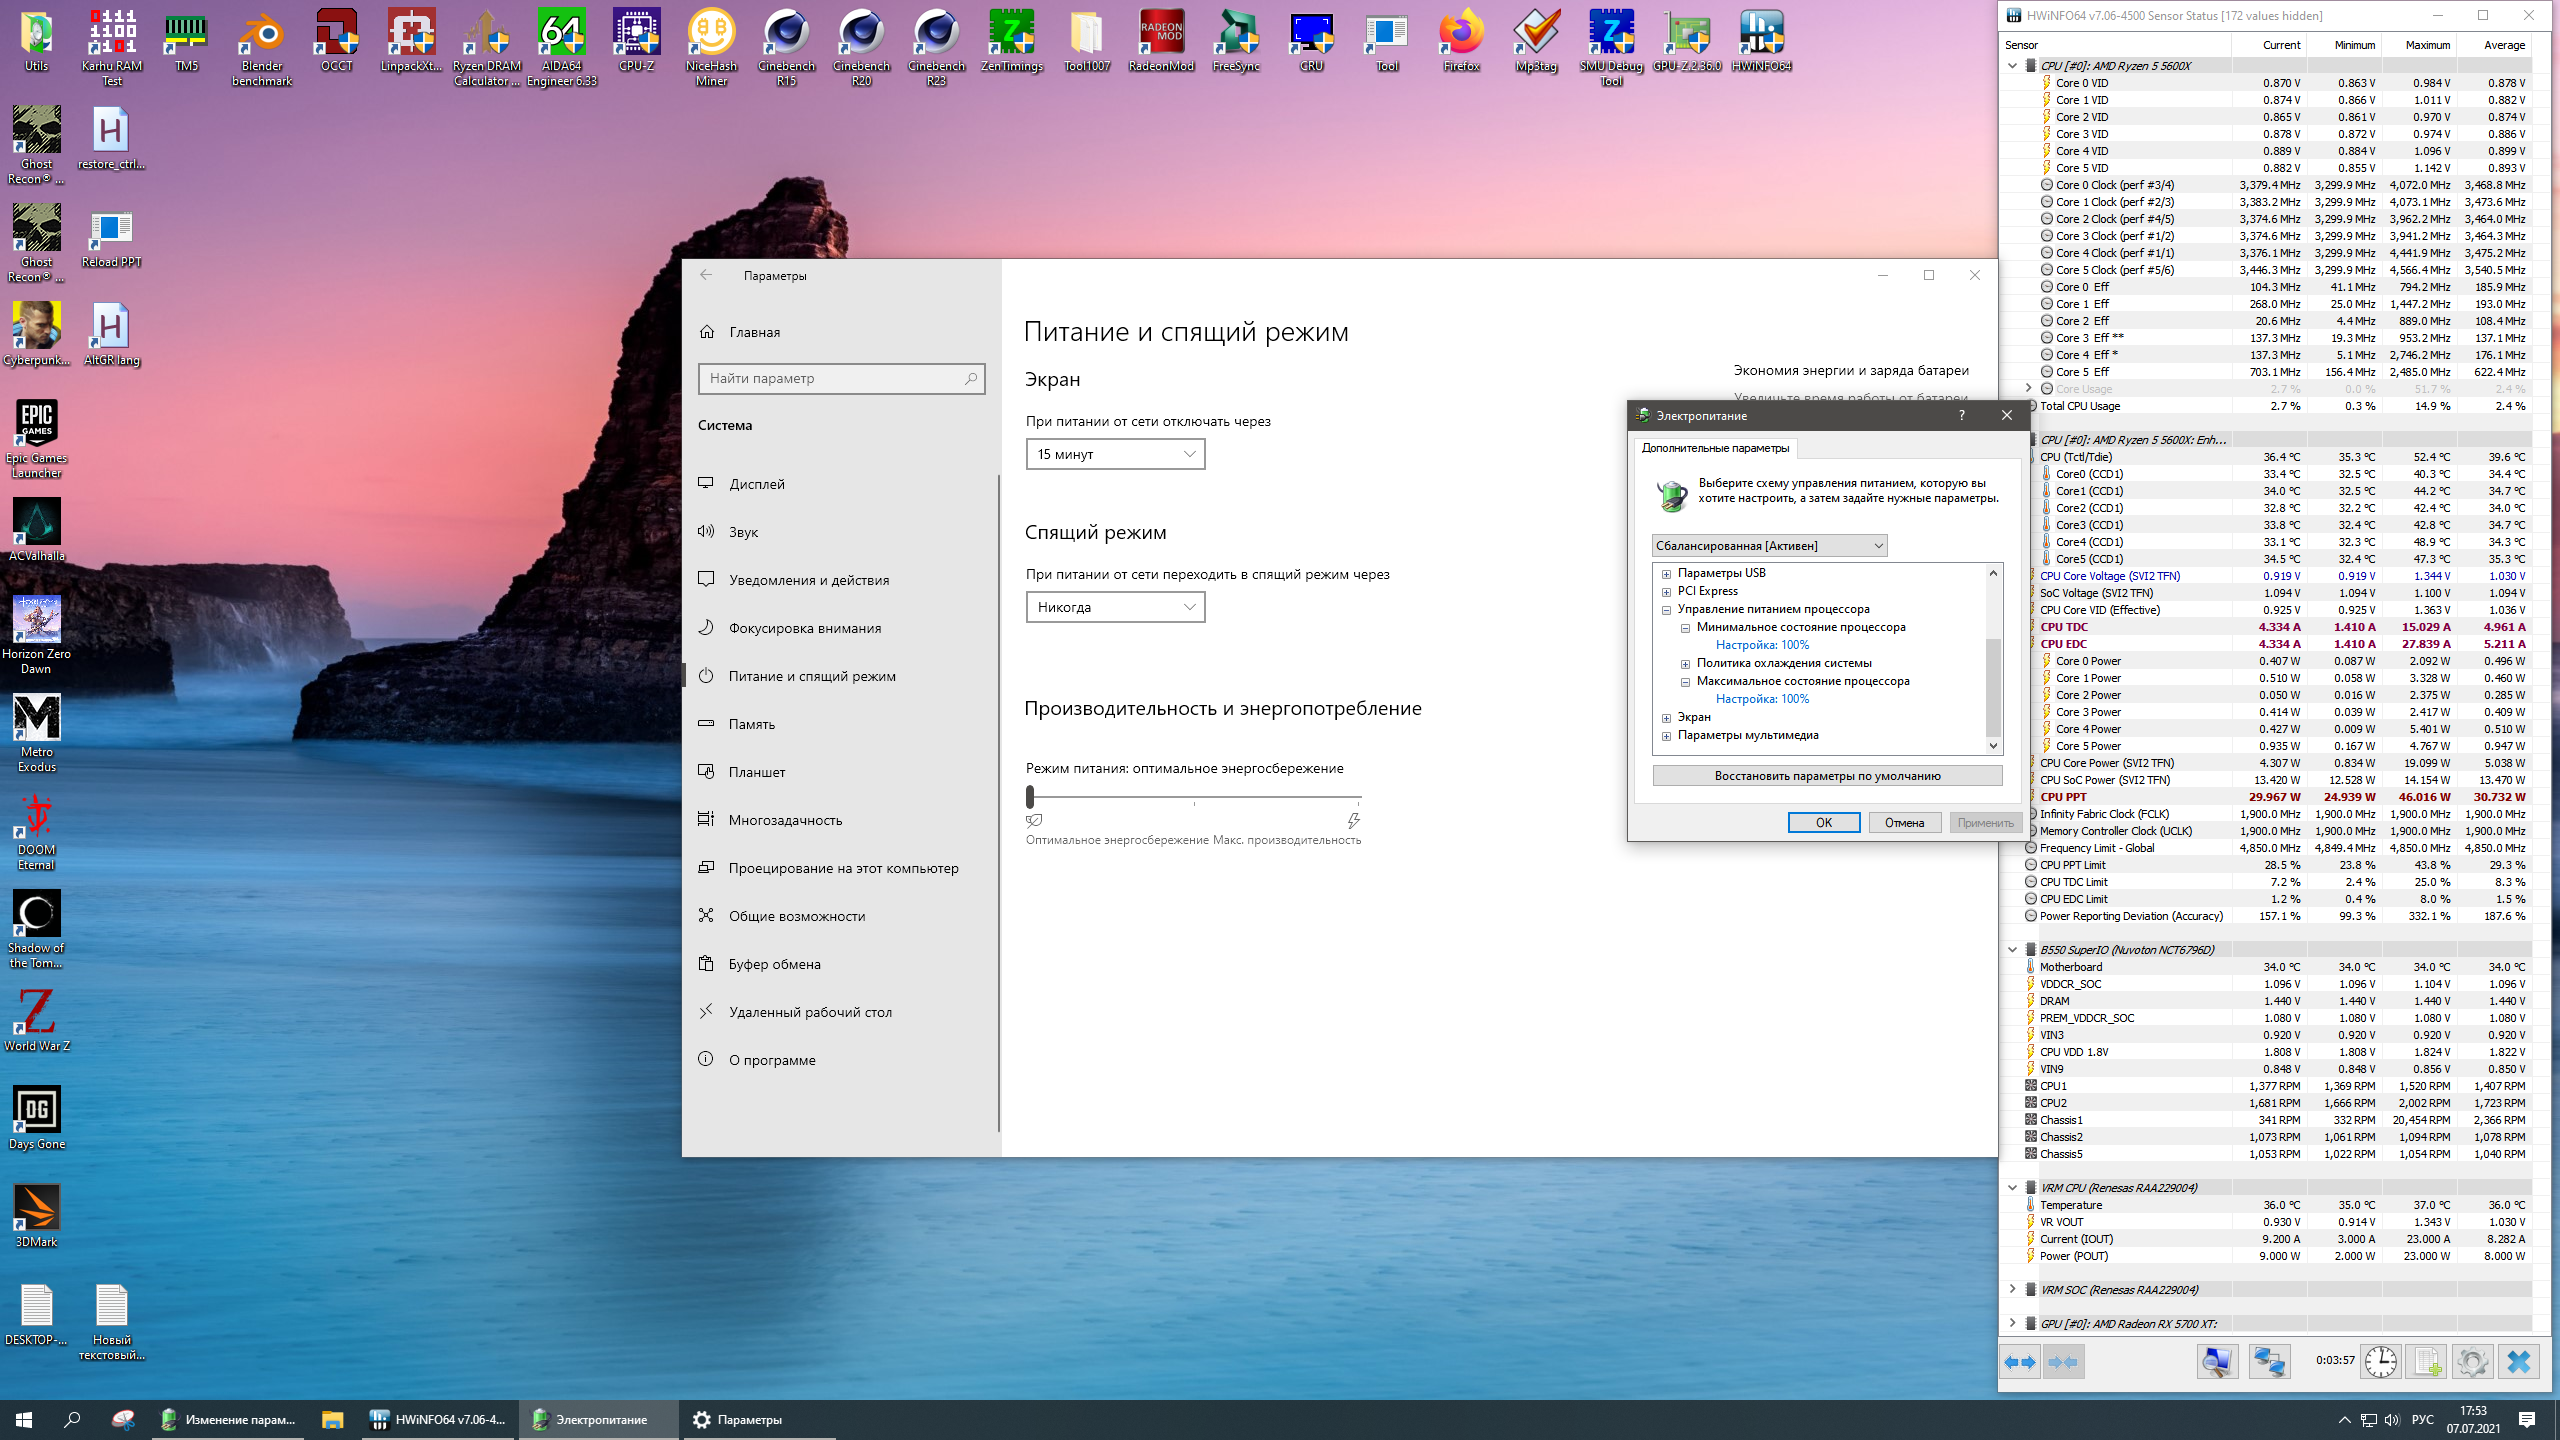Collapse the B550 SuperIO sensor group
The image size is (2560, 1440).
2013,950
